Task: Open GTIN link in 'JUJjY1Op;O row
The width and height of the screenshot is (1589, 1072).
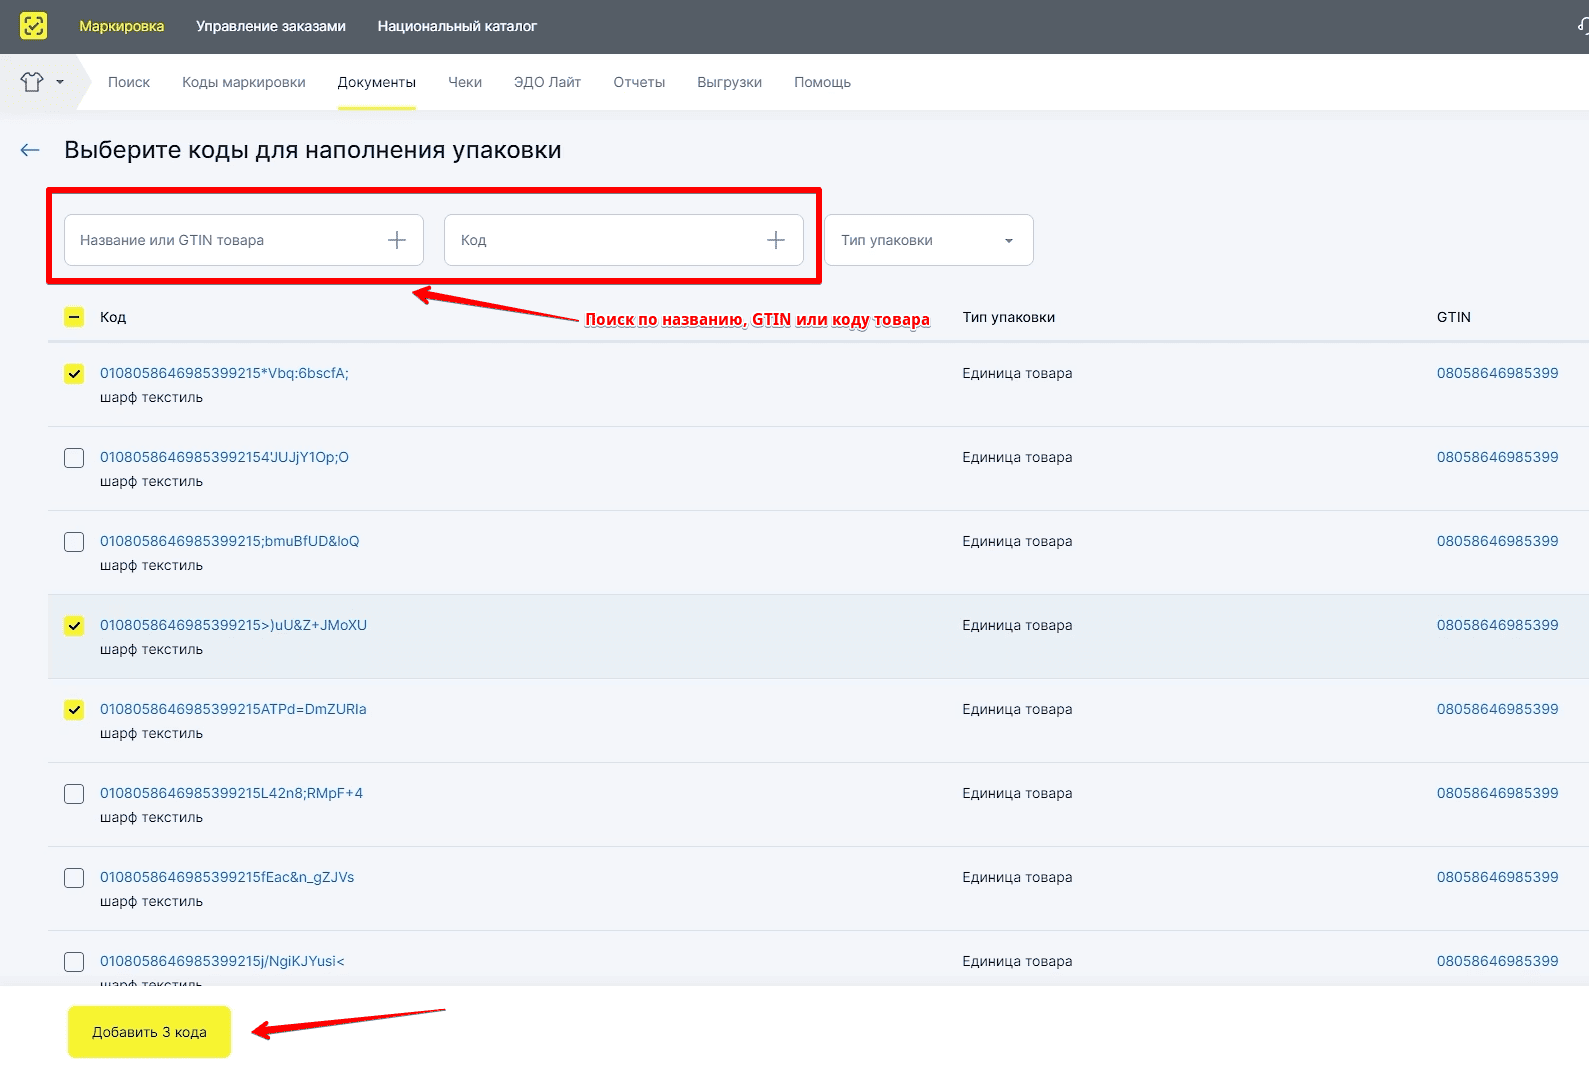Action: pyautogui.click(x=1497, y=457)
